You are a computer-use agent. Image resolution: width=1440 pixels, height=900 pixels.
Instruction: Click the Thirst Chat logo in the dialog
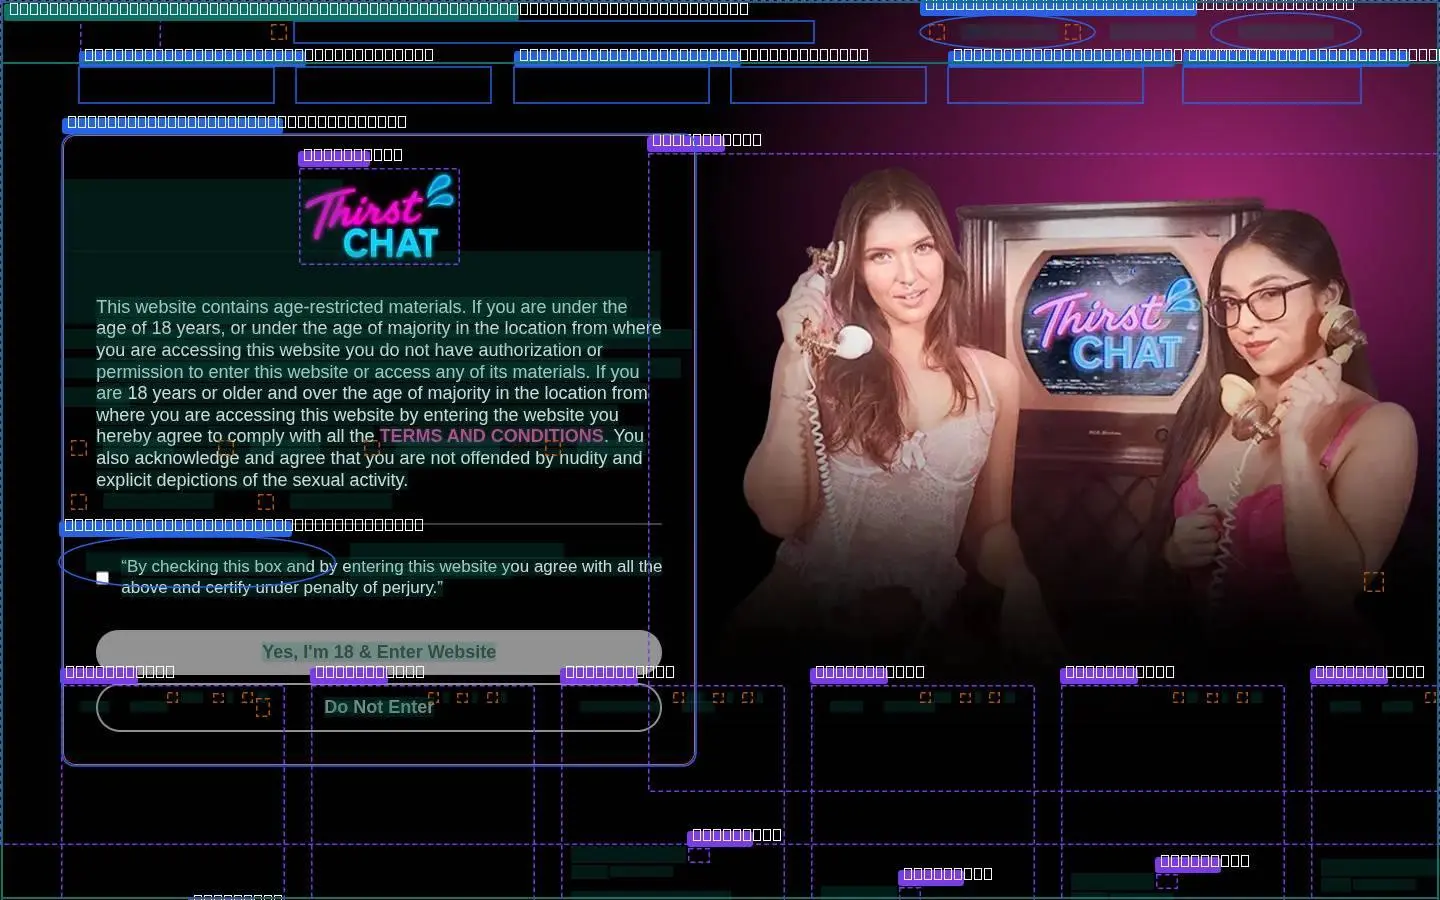click(x=379, y=216)
